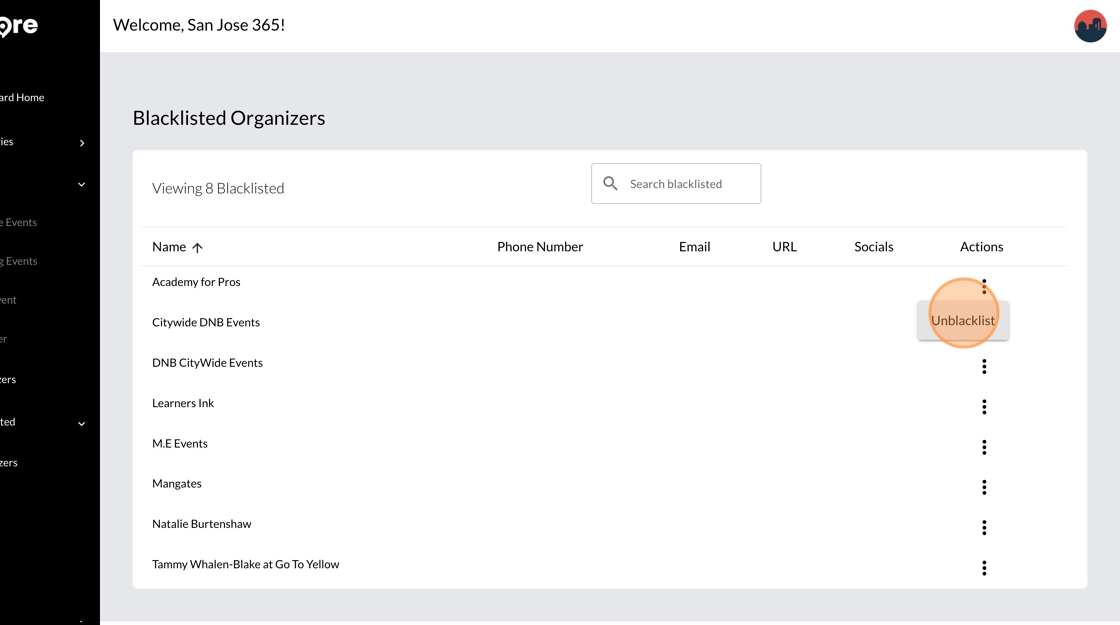Open actions menu for Learners Ink
Image resolution: width=1120 pixels, height=625 pixels.
pyautogui.click(x=984, y=407)
